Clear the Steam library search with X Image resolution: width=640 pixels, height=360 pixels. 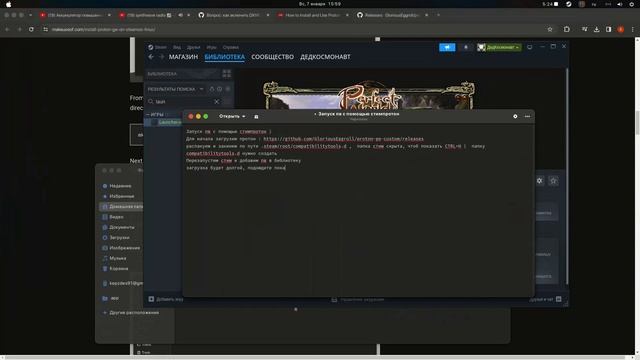(217, 101)
